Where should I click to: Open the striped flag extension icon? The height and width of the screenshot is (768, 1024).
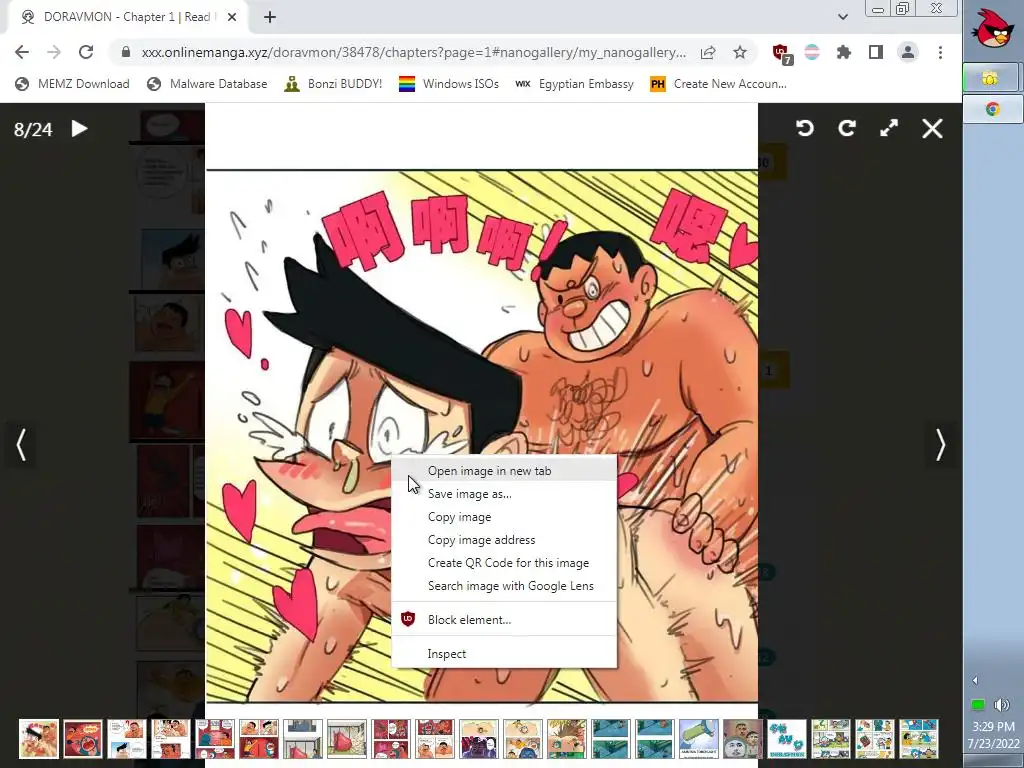click(812, 52)
